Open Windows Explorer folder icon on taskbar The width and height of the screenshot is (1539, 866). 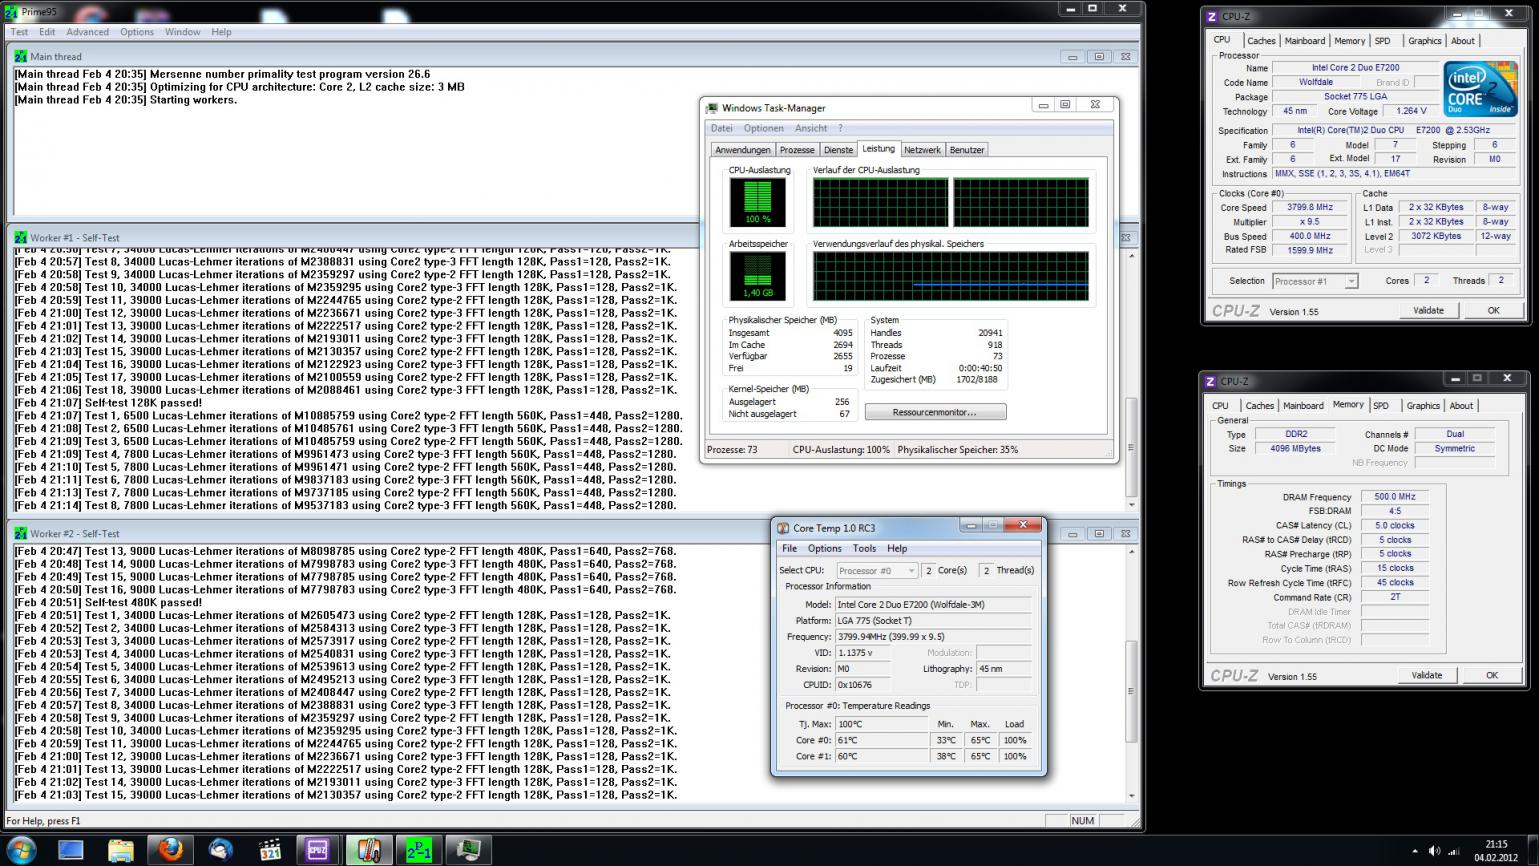(x=121, y=850)
